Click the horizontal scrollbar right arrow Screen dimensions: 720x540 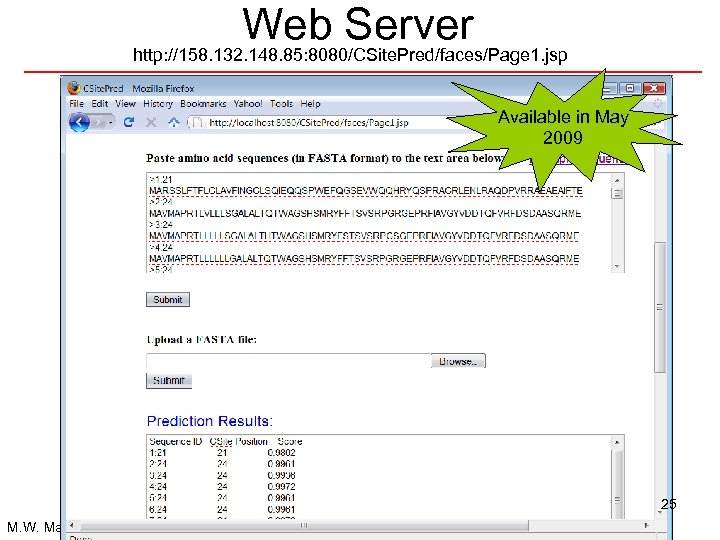point(646,525)
